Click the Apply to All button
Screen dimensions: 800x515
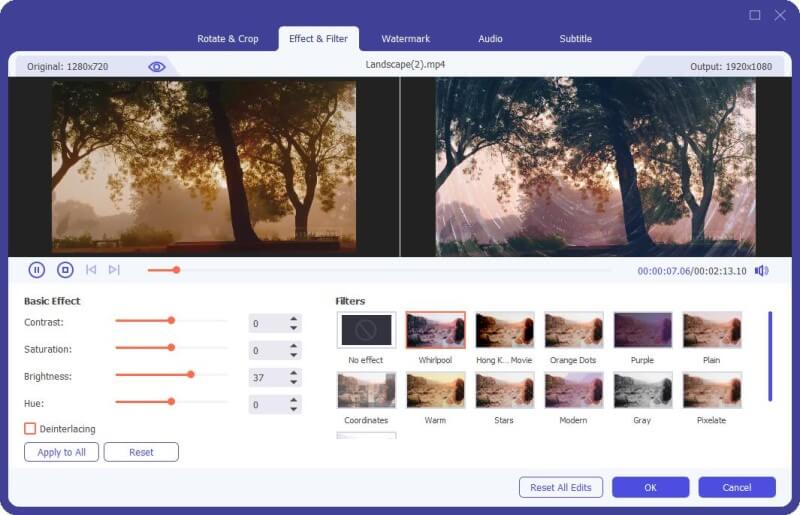[61, 452]
